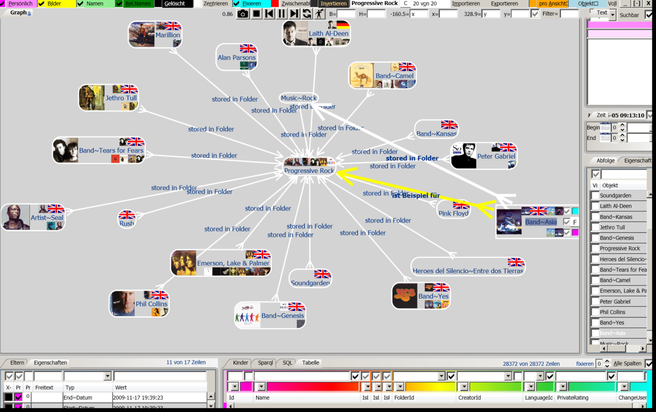Select the central Progressive Rock node
Image resolution: width=656 pixels, height=412 pixels.
[309, 166]
